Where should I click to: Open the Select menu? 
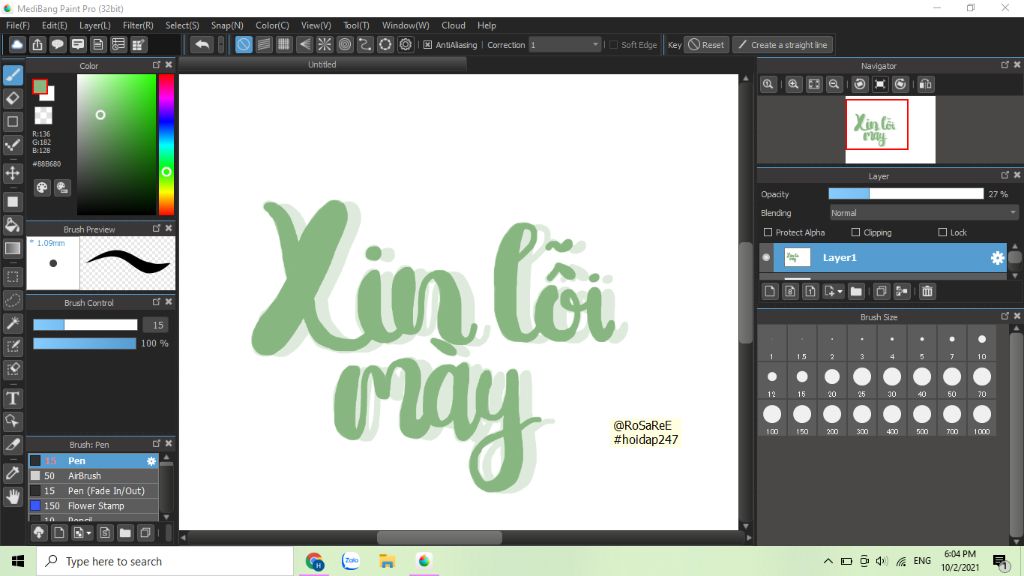pyautogui.click(x=182, y=25)
